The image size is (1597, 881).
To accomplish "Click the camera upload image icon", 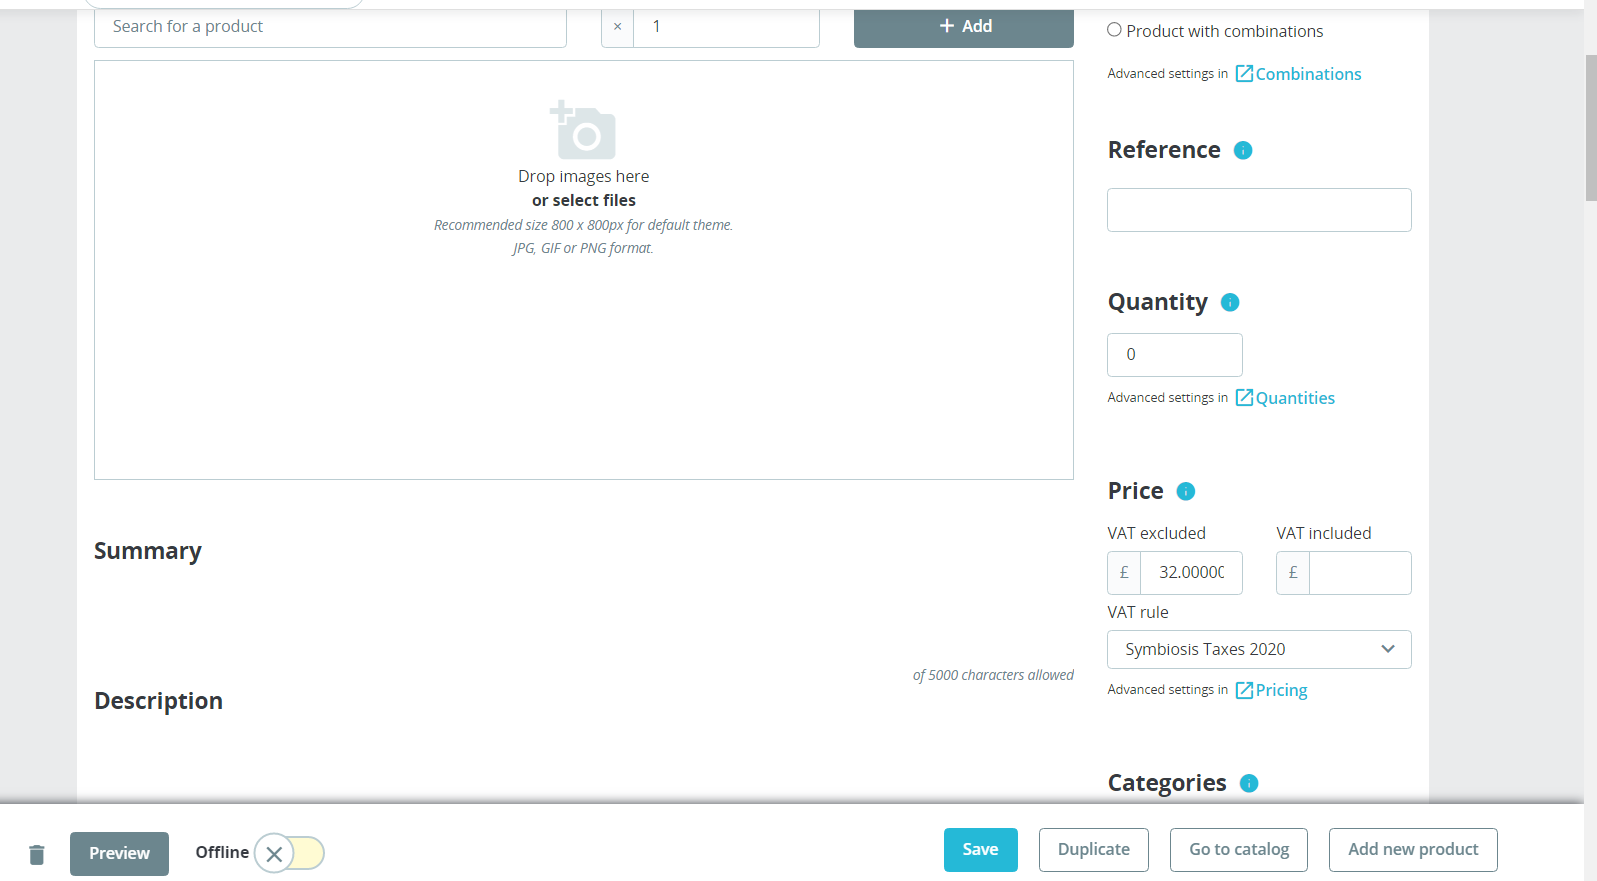I will pyautogui.click(x=583, y=130).
